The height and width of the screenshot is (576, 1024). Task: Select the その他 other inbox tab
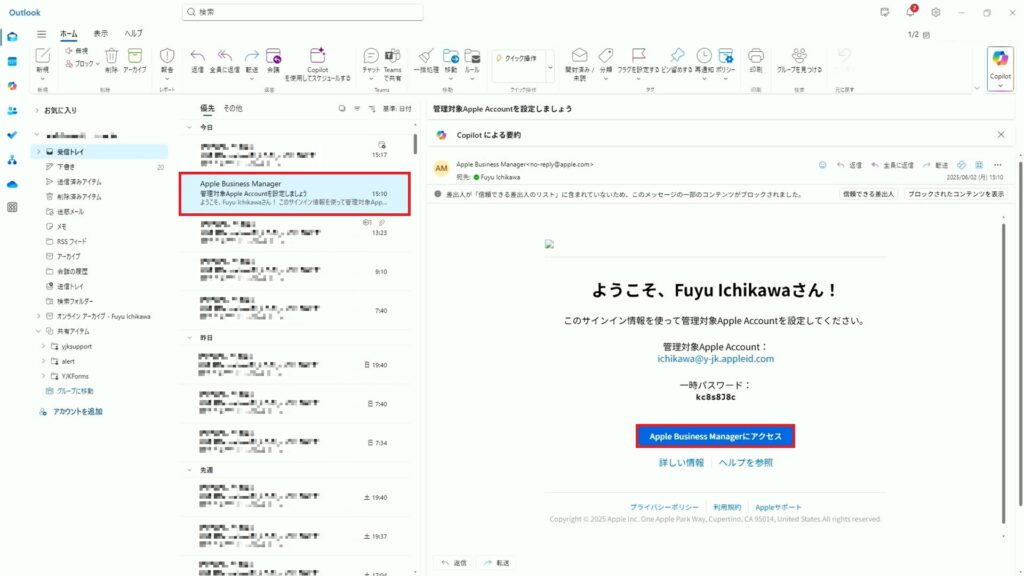[x=233, y=108]
